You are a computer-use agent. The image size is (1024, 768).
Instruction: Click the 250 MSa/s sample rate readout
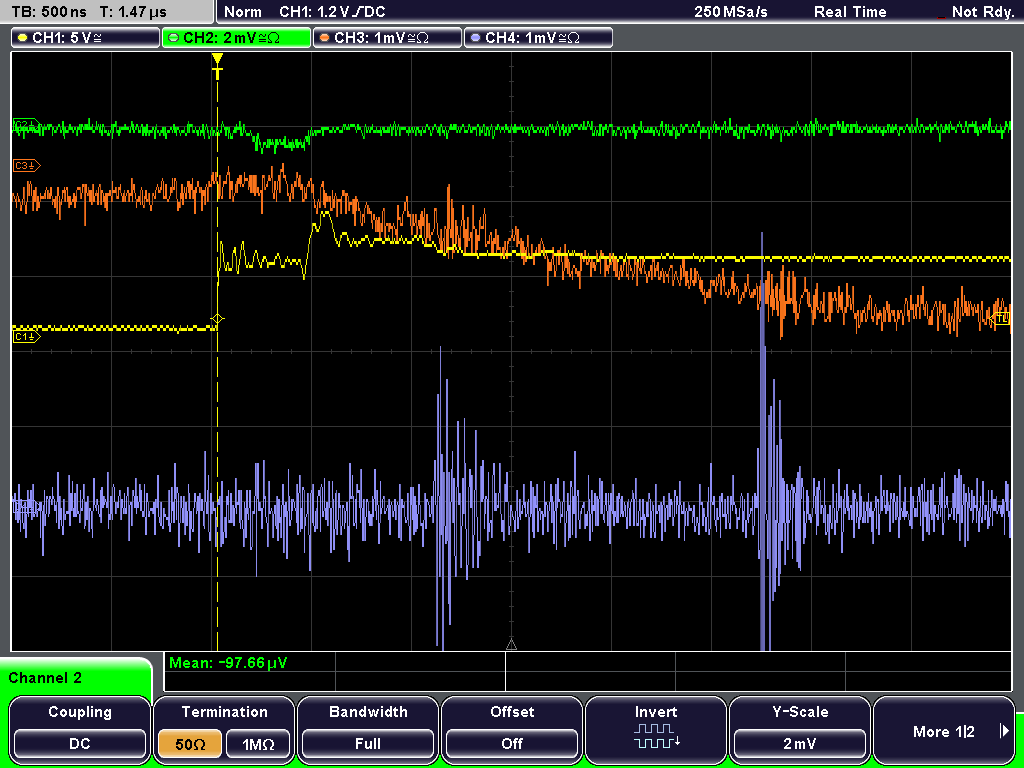tap(731, 12)
